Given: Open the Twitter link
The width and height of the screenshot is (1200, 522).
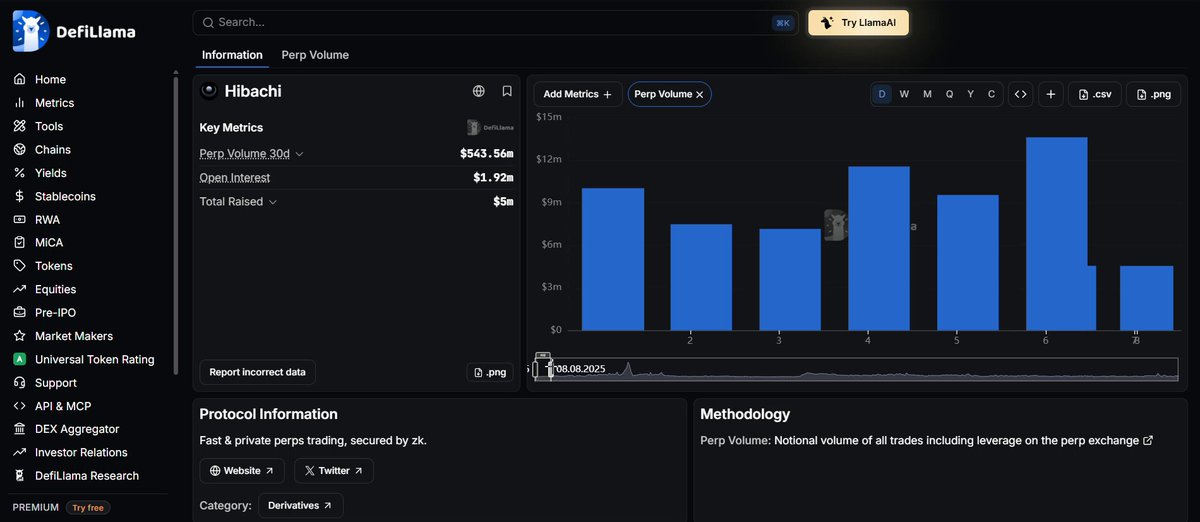Looking at the screenshot, I should tap(334, 471).
